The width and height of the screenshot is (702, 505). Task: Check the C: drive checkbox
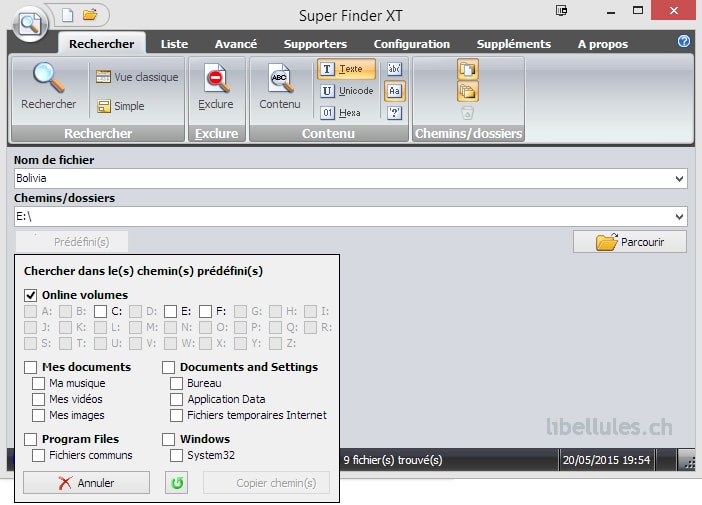[x=100, y=311]
